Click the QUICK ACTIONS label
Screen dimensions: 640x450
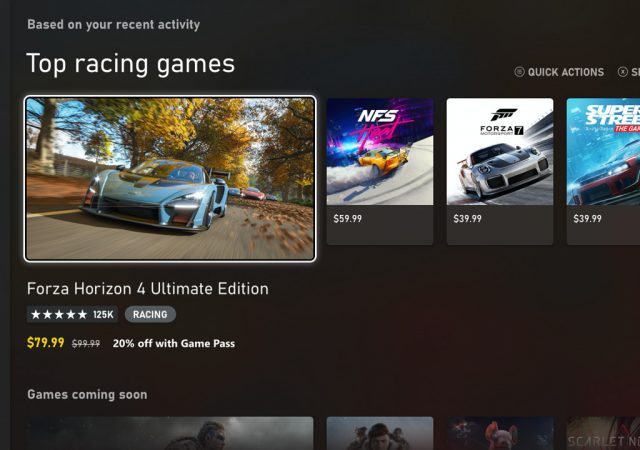tap(566, 72)
